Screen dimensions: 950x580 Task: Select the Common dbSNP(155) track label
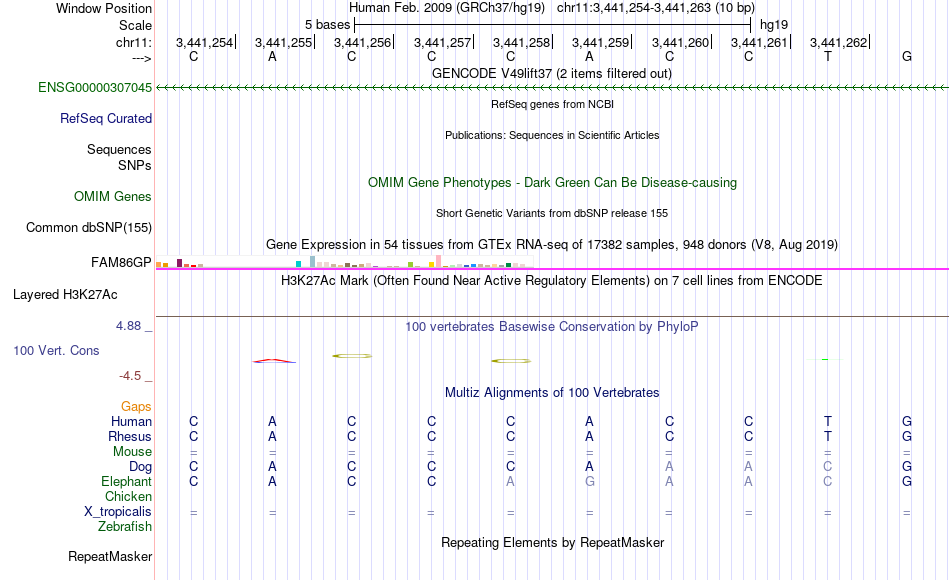tap(89, 227)
